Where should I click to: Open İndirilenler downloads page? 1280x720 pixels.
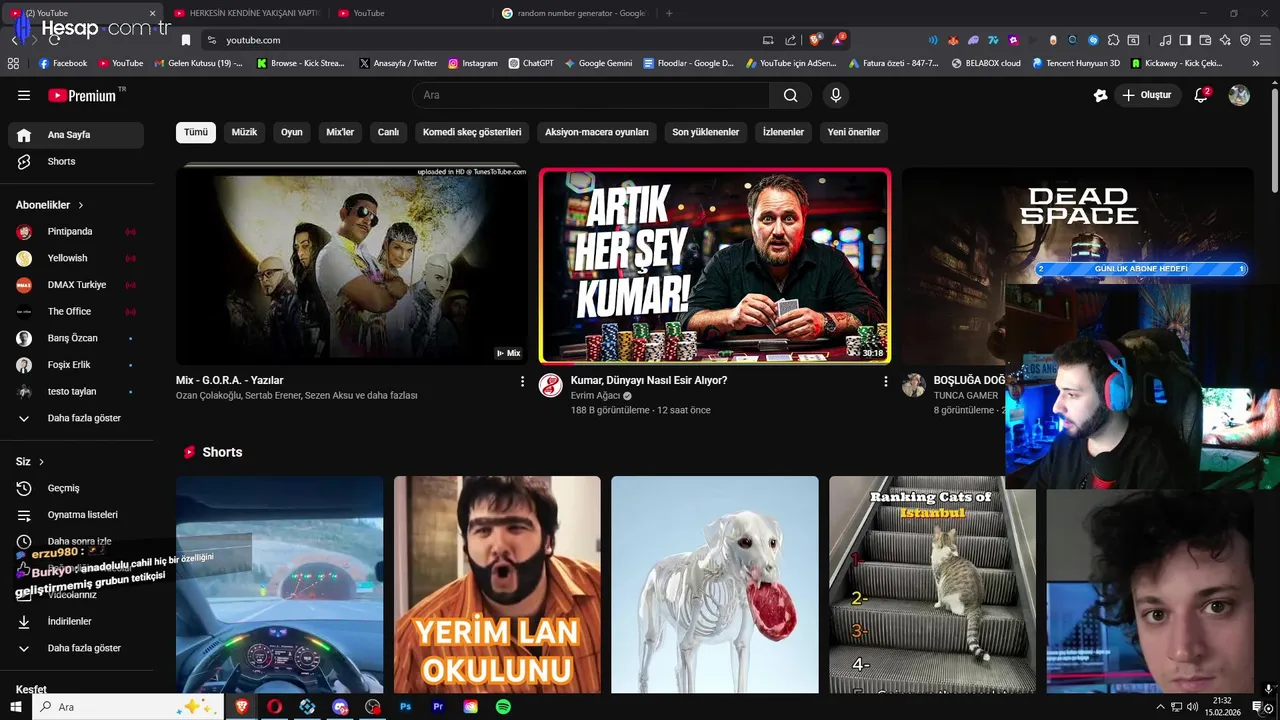(76, 621)
